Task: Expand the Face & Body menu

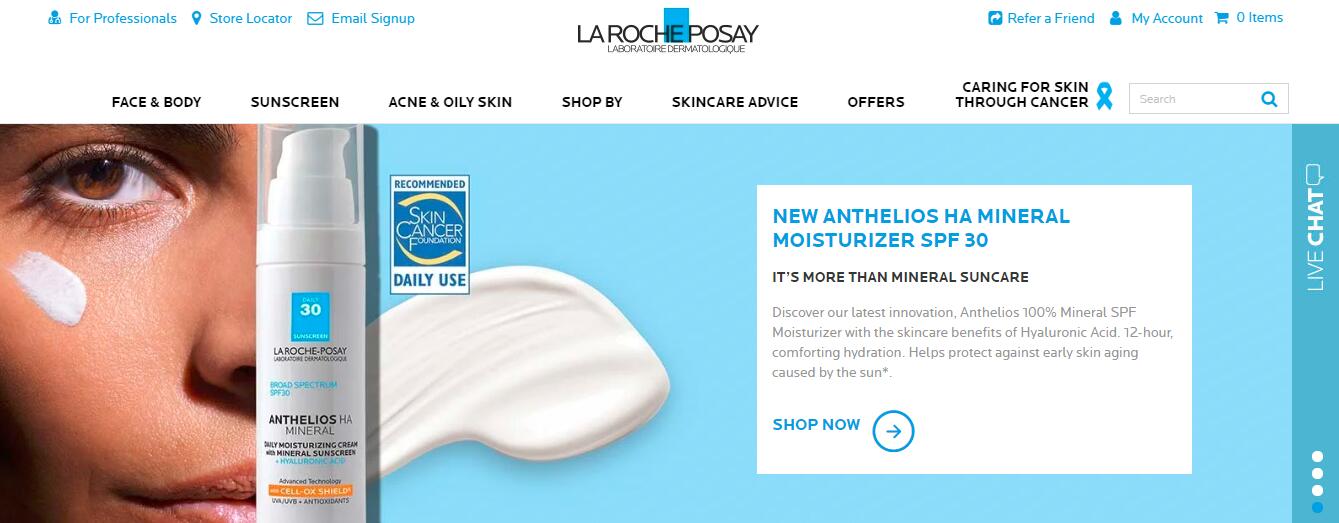Action: pos(156,102)
